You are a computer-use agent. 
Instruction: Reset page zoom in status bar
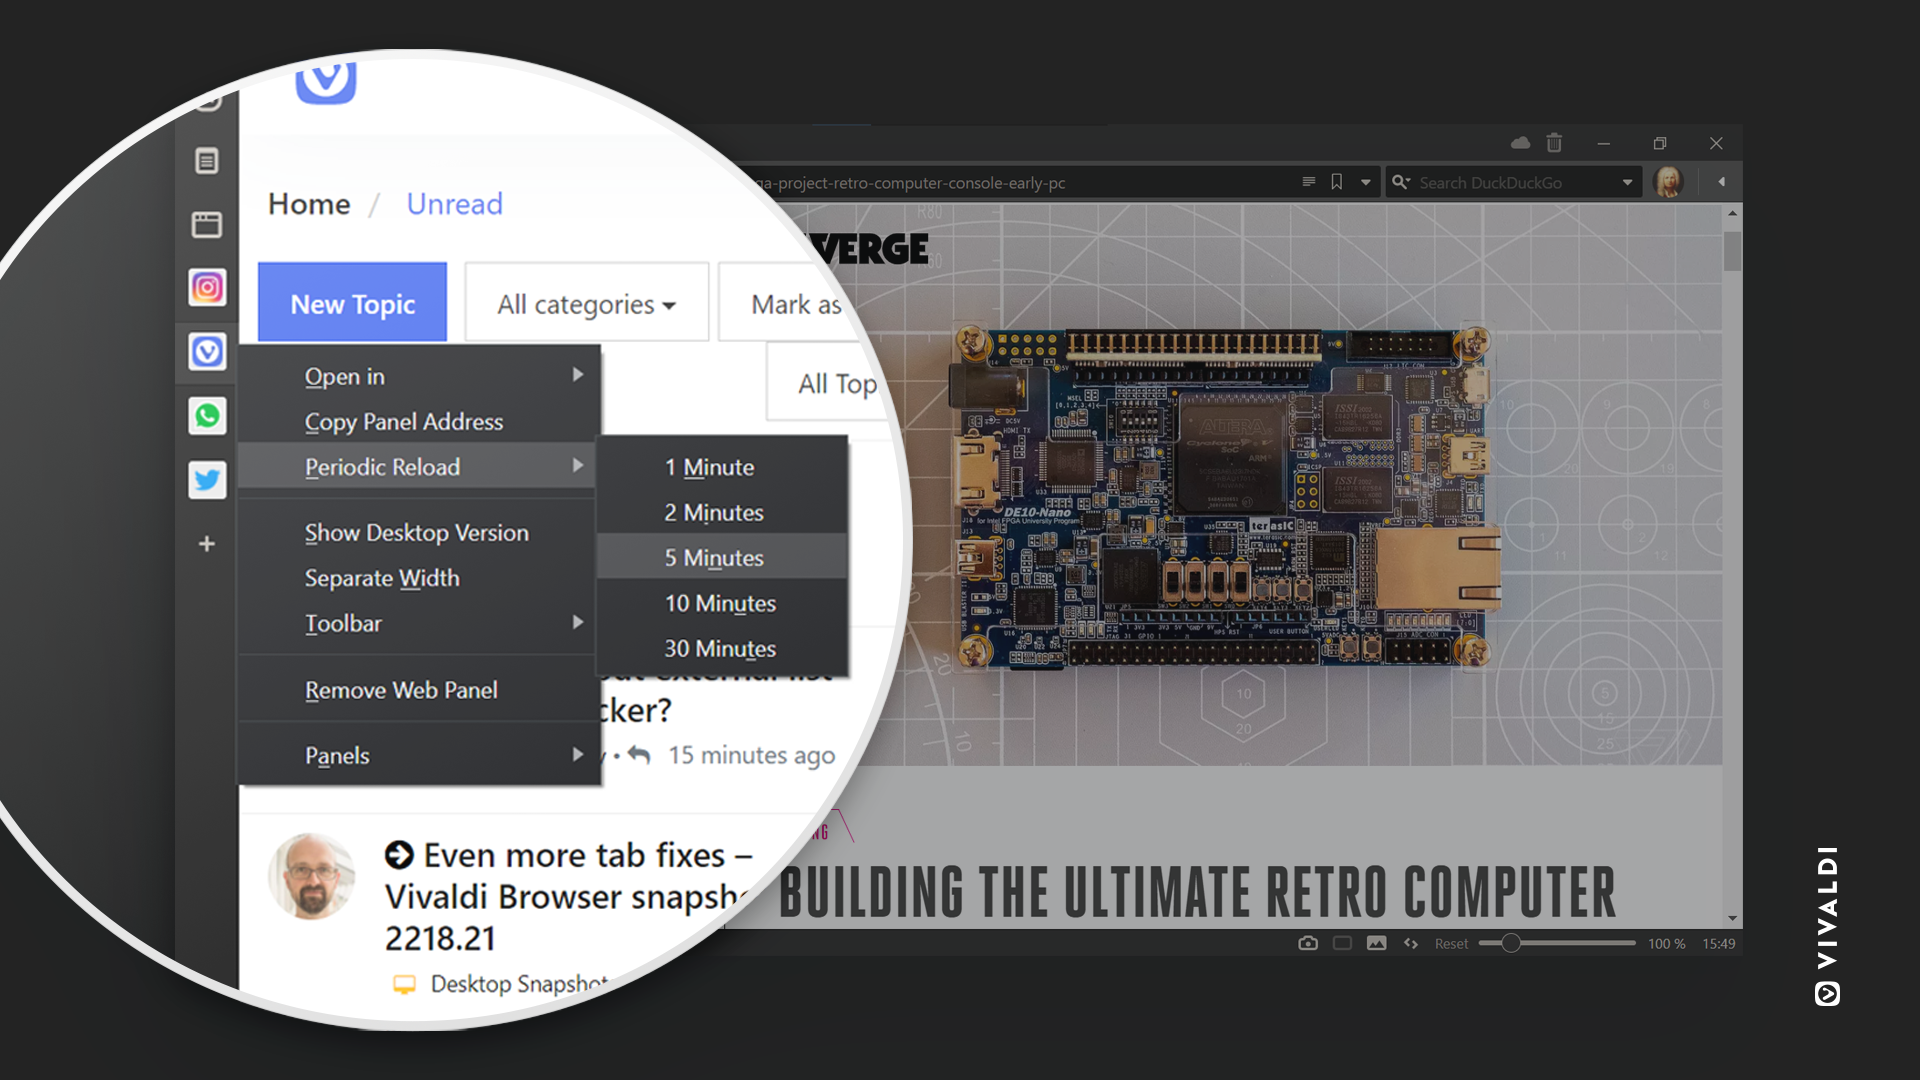click(x=1451, y=943)
